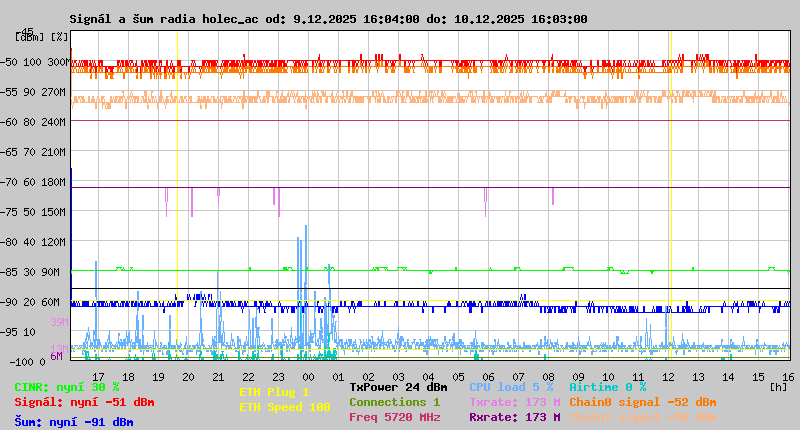The width and height of the screenshot is (800, 430).
Task: Click the 'ETH Plug 1' legend label
Action: pos(274,392)
